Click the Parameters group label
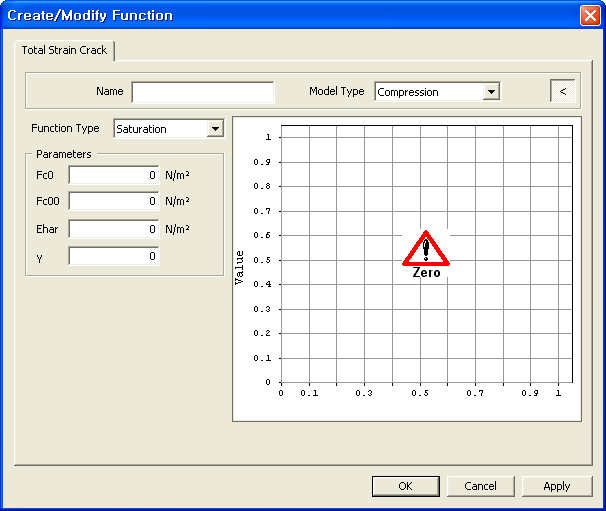Screen dimensions: 606x511 coord(64,154)
